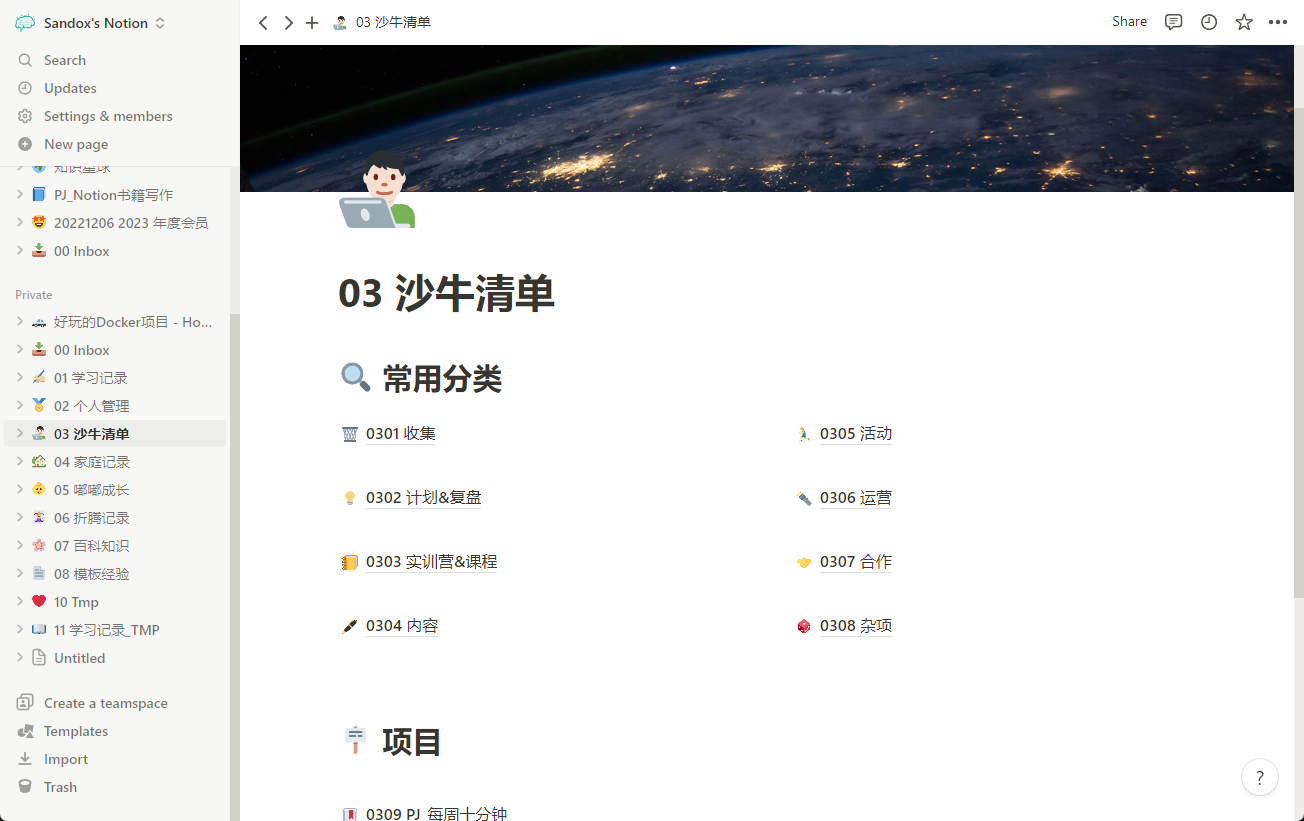This screenshot has width=1304, height=821.
Task: Open 08 模板经验 in sidebar
Action: point(115,574)
